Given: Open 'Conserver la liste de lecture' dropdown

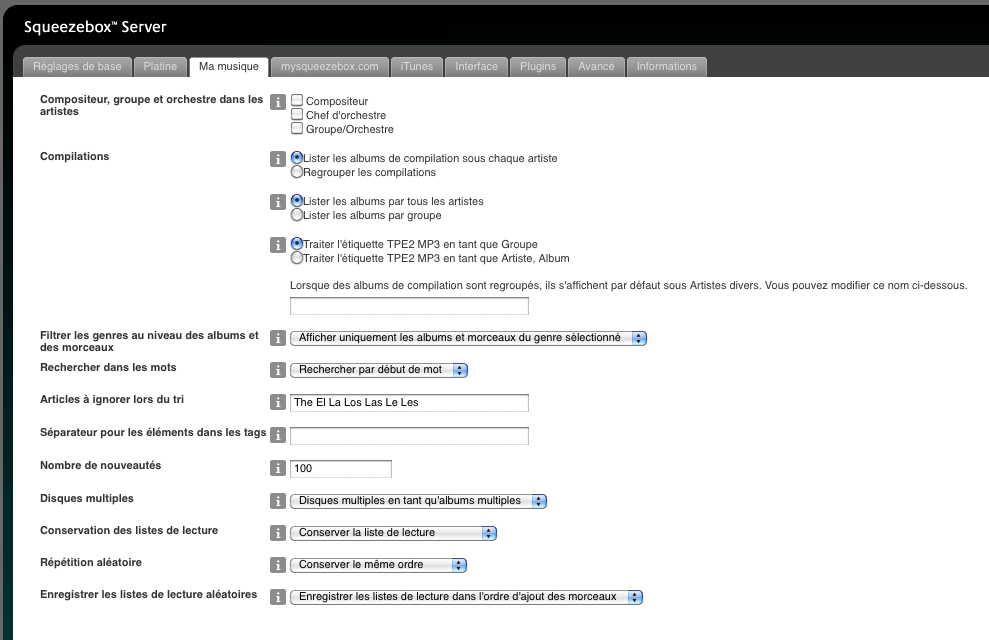Looking at the screenshot, I should tap(394, 533).
